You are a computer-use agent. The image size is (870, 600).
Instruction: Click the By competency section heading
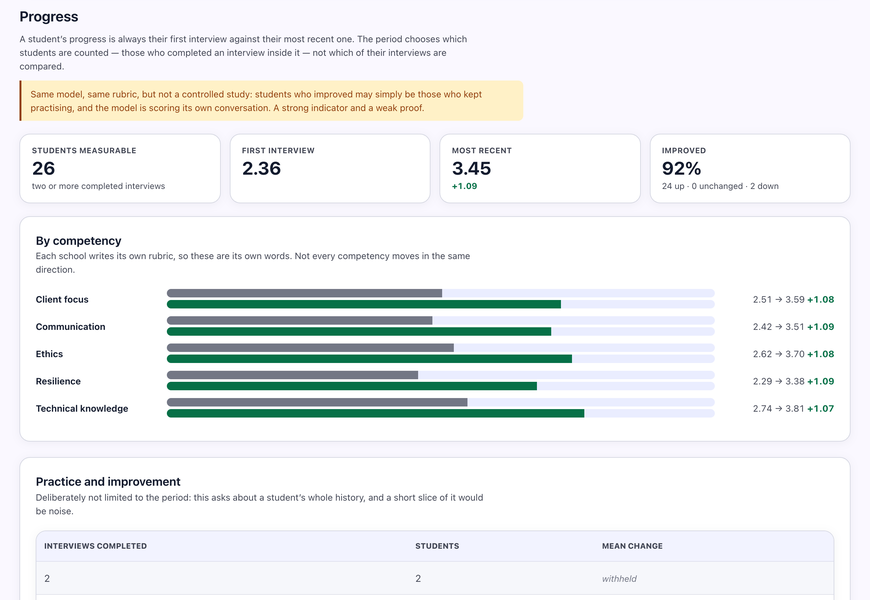(x=78, y=241)
